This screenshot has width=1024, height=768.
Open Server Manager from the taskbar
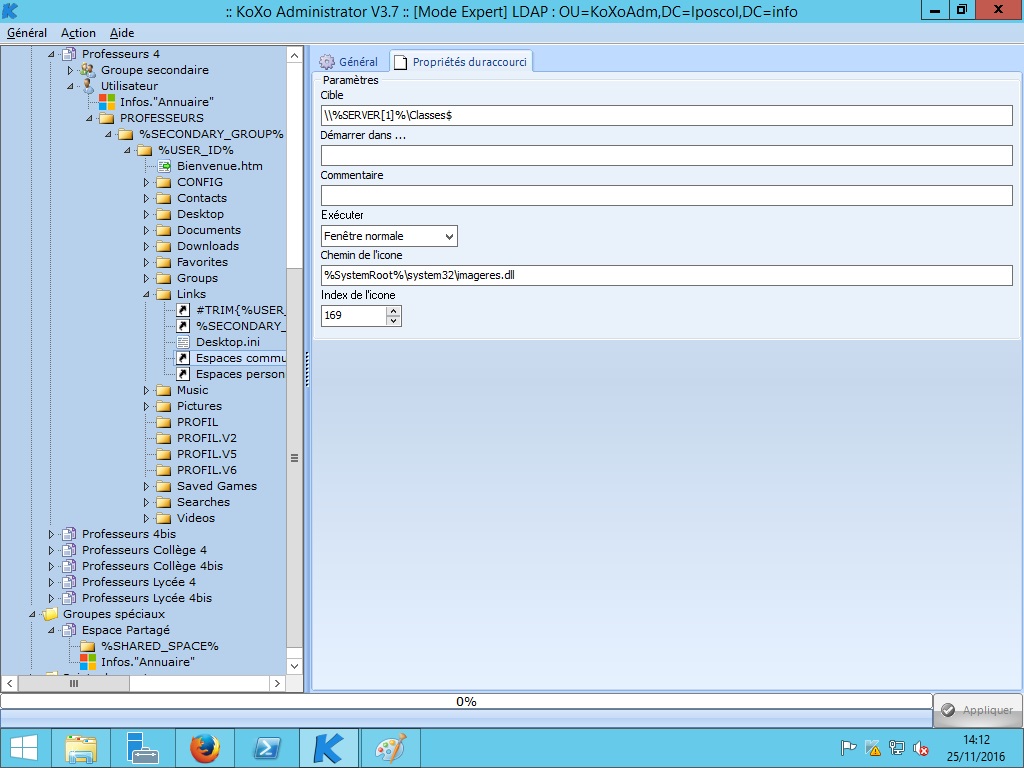pyautogui.click(x=142, y=748)
